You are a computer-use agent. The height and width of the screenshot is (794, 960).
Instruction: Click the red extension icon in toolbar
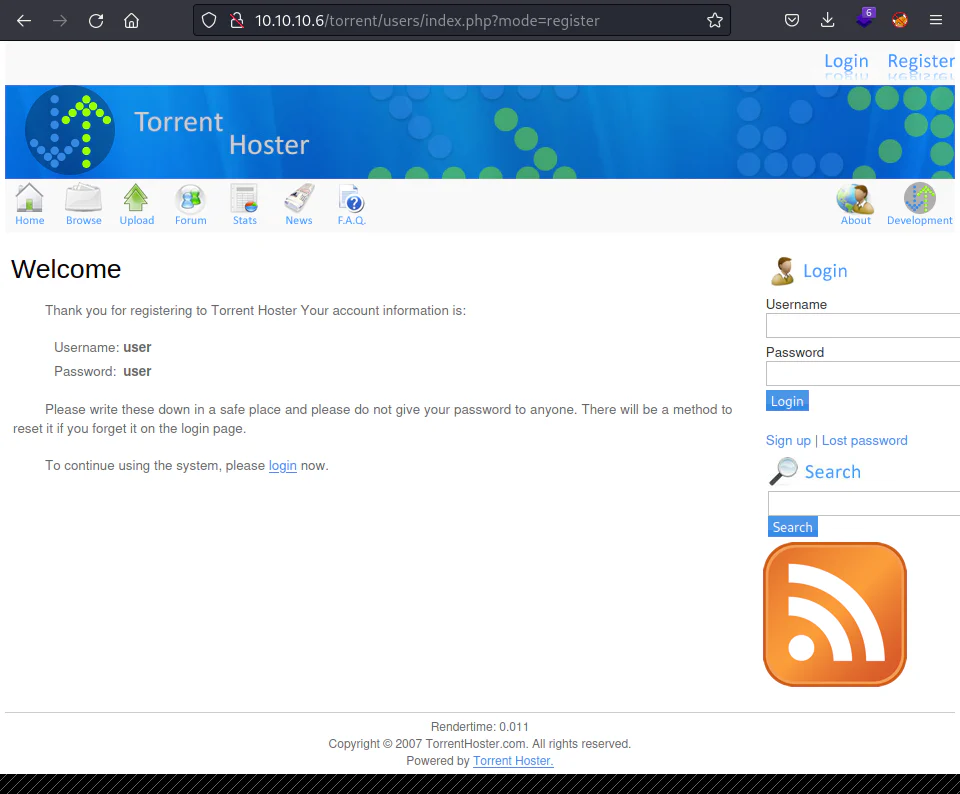pos(899,21)
